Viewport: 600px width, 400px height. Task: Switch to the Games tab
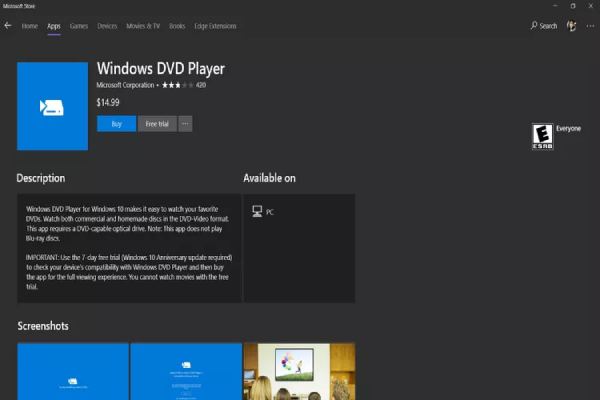coord(79,26)
